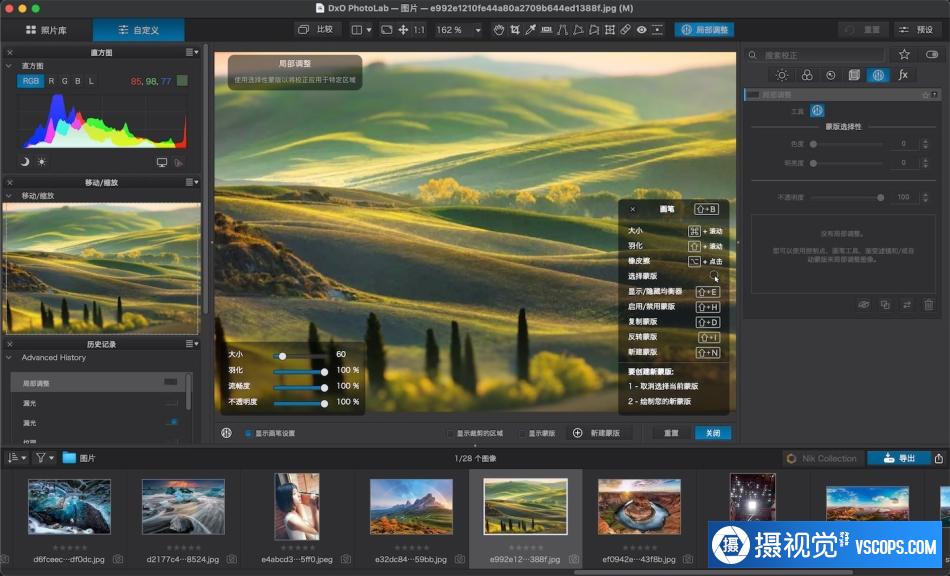950x576 pixels.
Task: Select the ReShape grid tool
Action: tap(610, 30)
